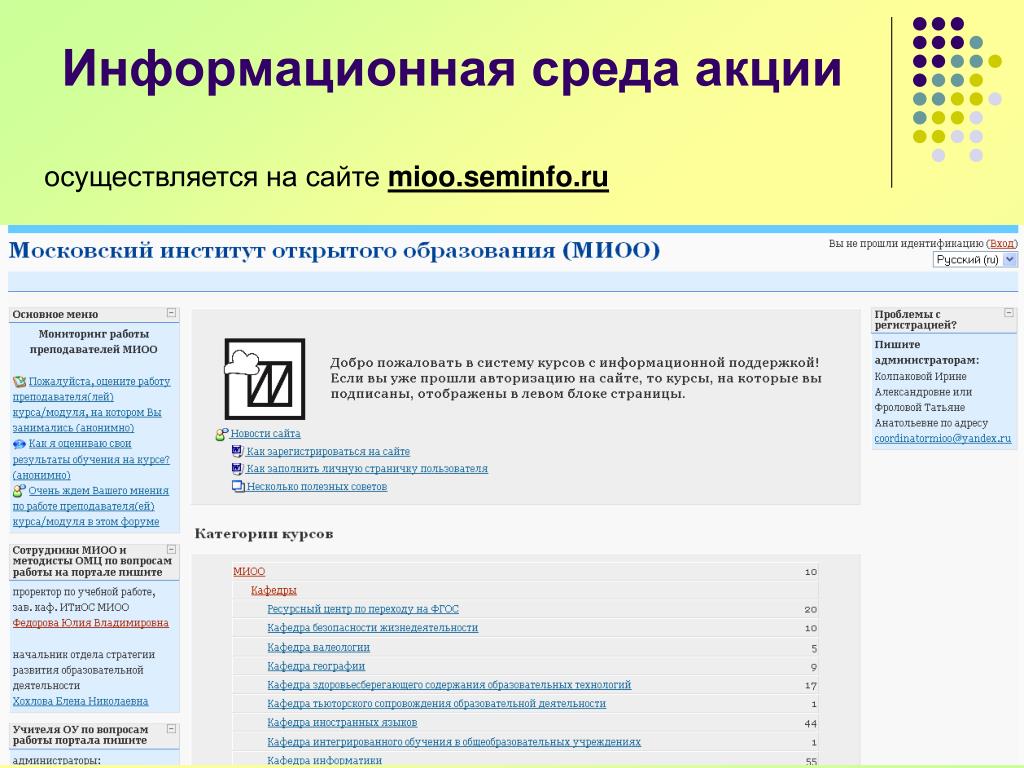
Task: Open 'Кафедра тьюторского сопровождения' category
Action: pos(436,703)
